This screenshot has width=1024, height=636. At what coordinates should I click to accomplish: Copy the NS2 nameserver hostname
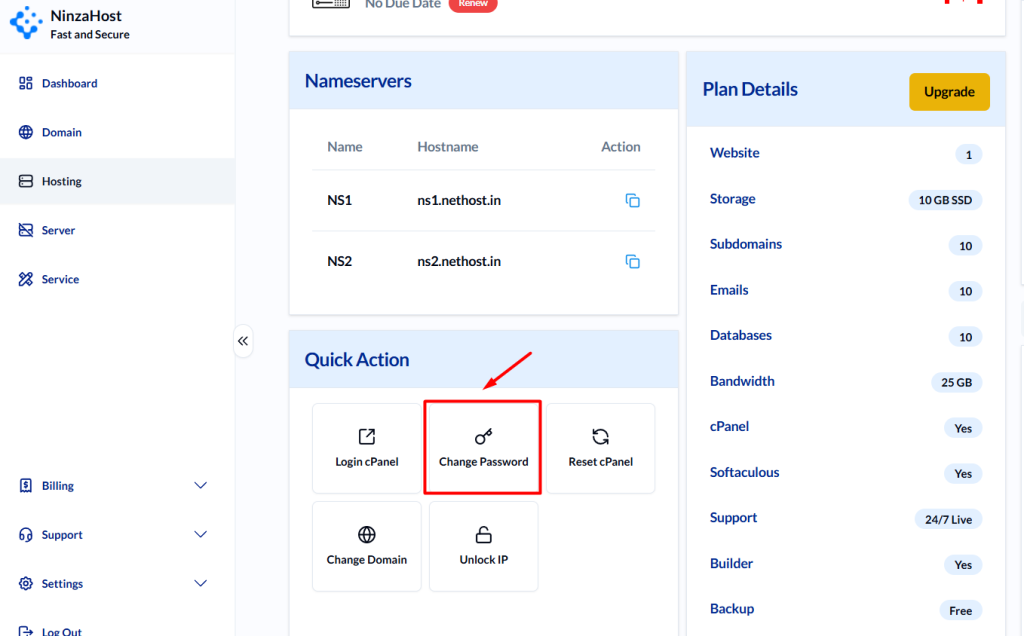pos(632,261)
